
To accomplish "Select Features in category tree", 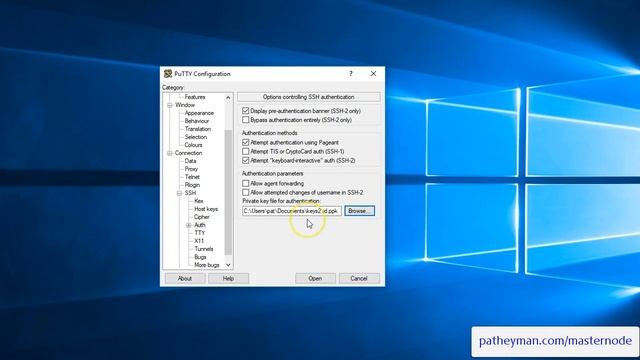I will (195, 97).
